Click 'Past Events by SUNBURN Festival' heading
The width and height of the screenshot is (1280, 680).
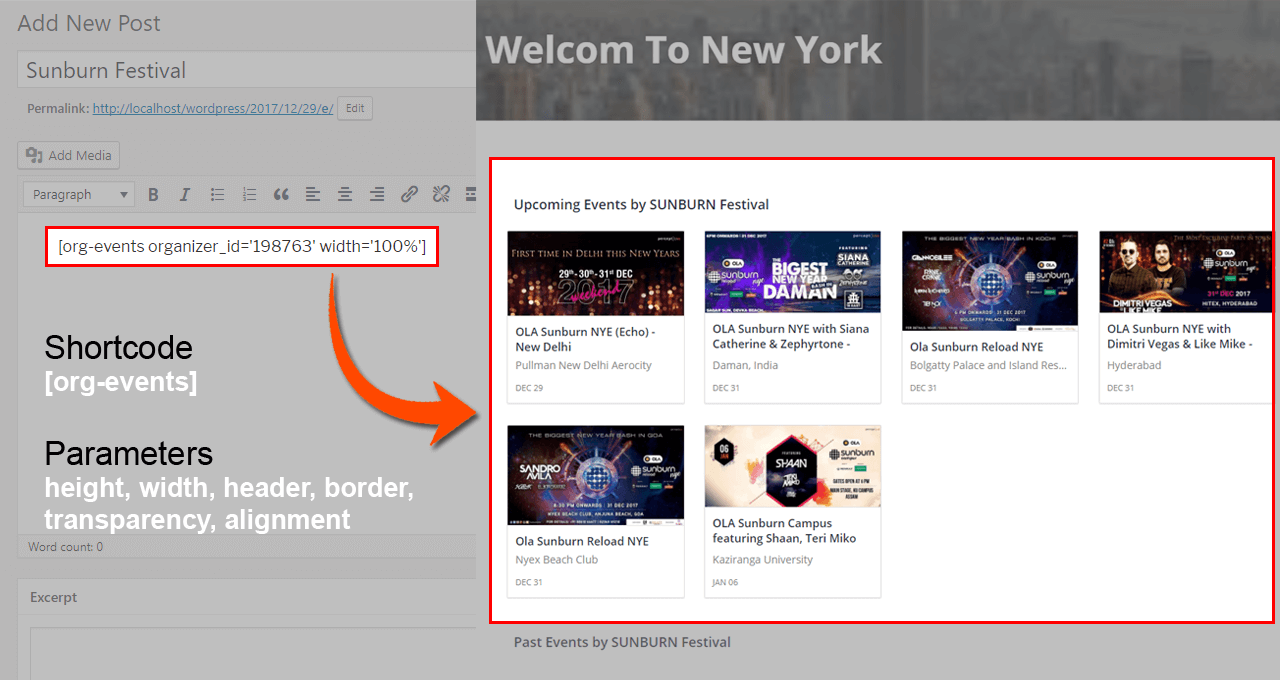click(x=622, y=642)
